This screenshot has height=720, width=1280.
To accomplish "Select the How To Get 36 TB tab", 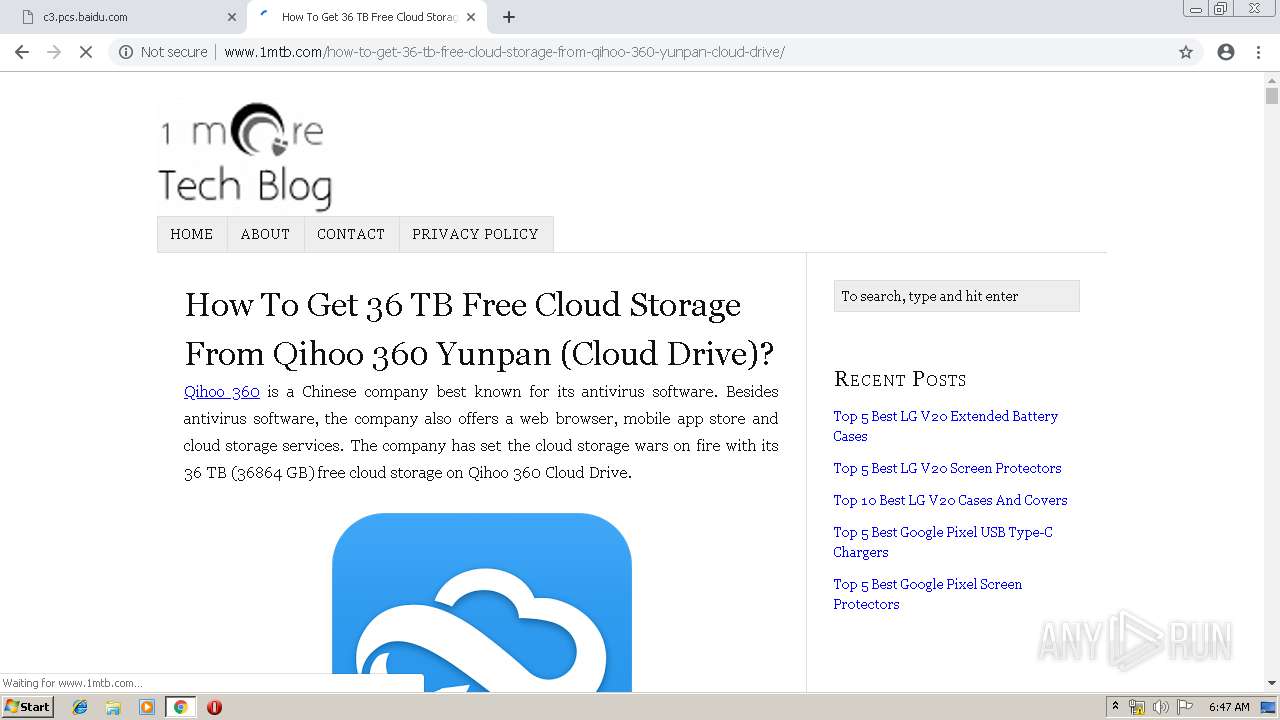I will (367, 17).
